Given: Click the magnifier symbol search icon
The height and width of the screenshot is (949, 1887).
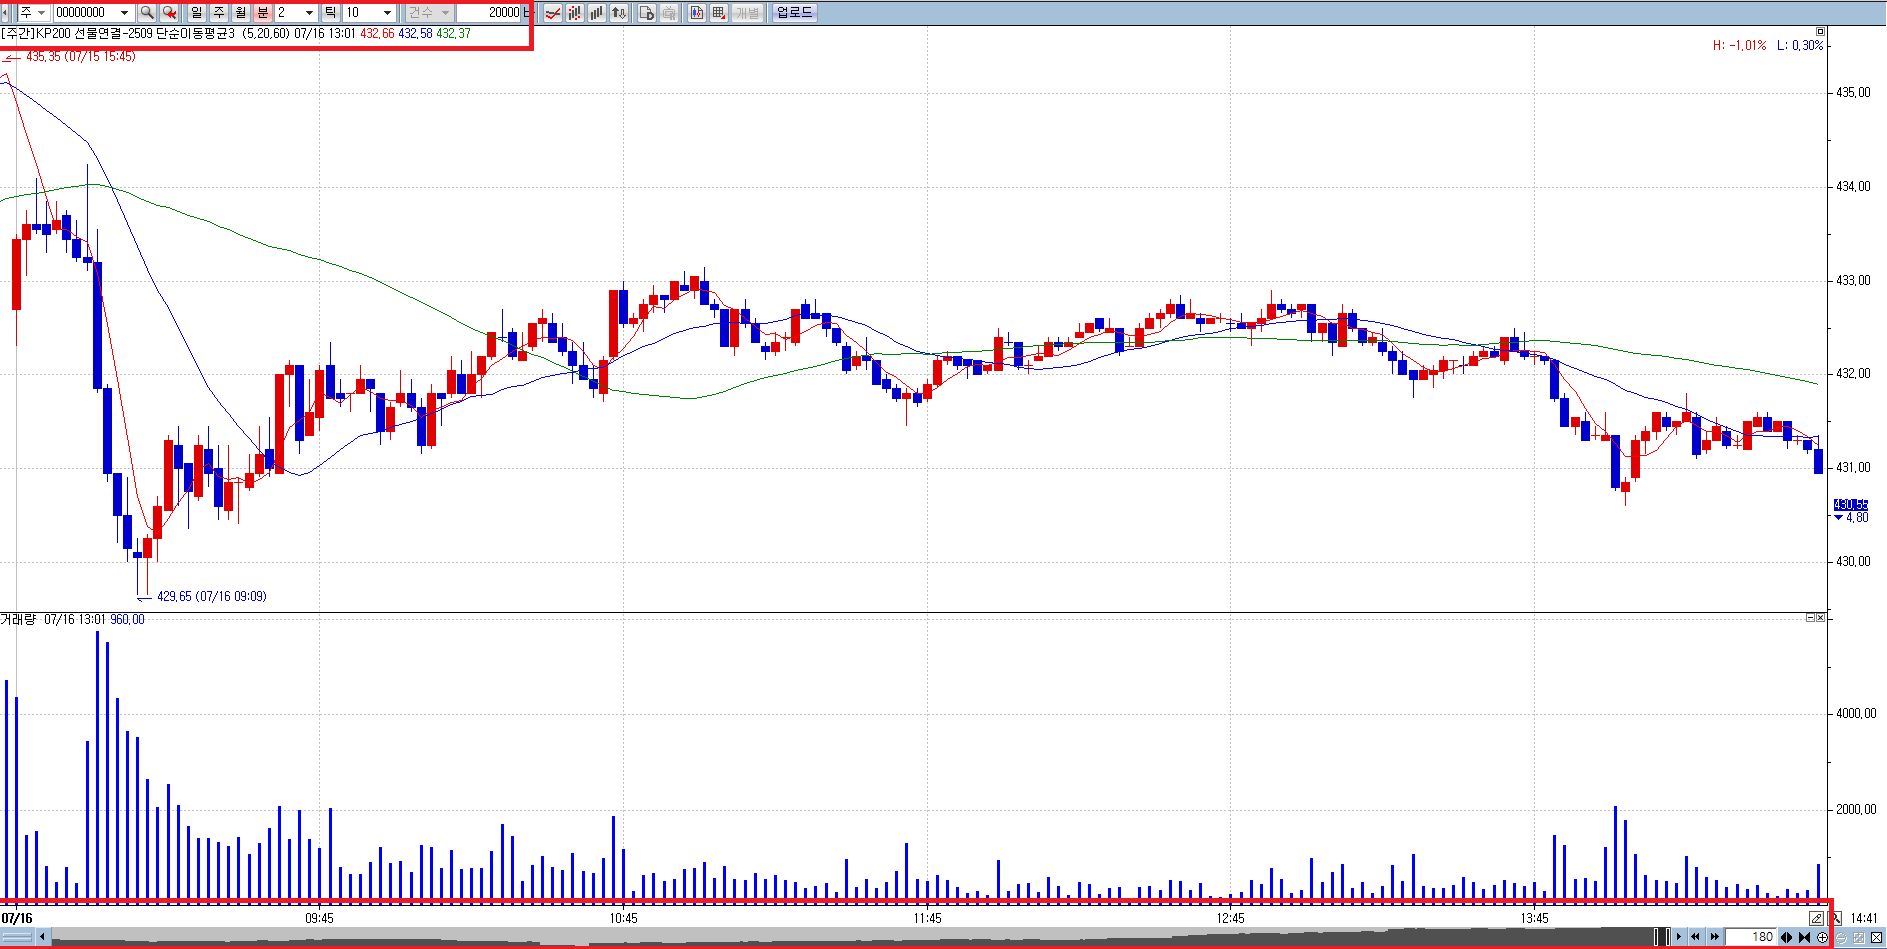Looking at the screenshot, I should pos(147,13).
